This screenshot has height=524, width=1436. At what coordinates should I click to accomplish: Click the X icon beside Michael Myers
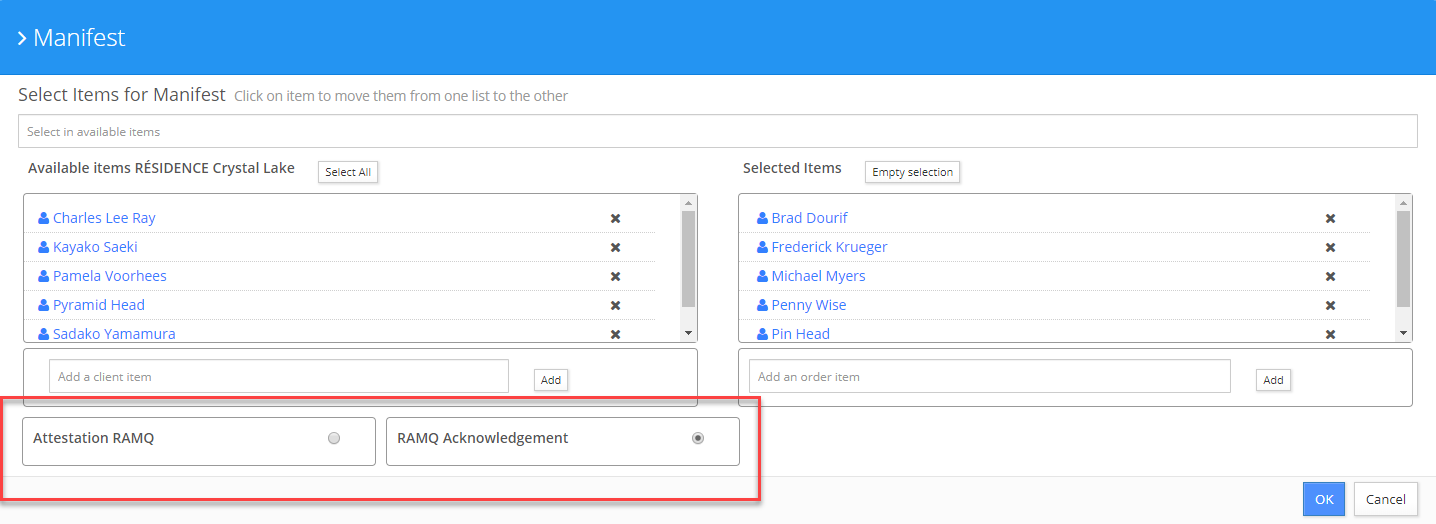tap(1331, 276)
